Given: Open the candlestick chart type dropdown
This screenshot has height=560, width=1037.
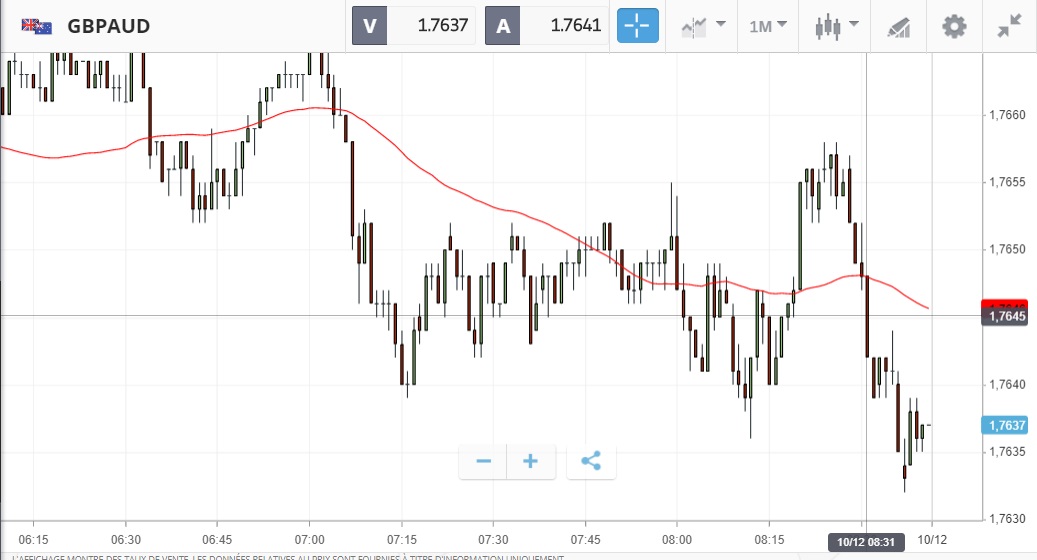Looking at the screenshot, I should pos(837,26).
